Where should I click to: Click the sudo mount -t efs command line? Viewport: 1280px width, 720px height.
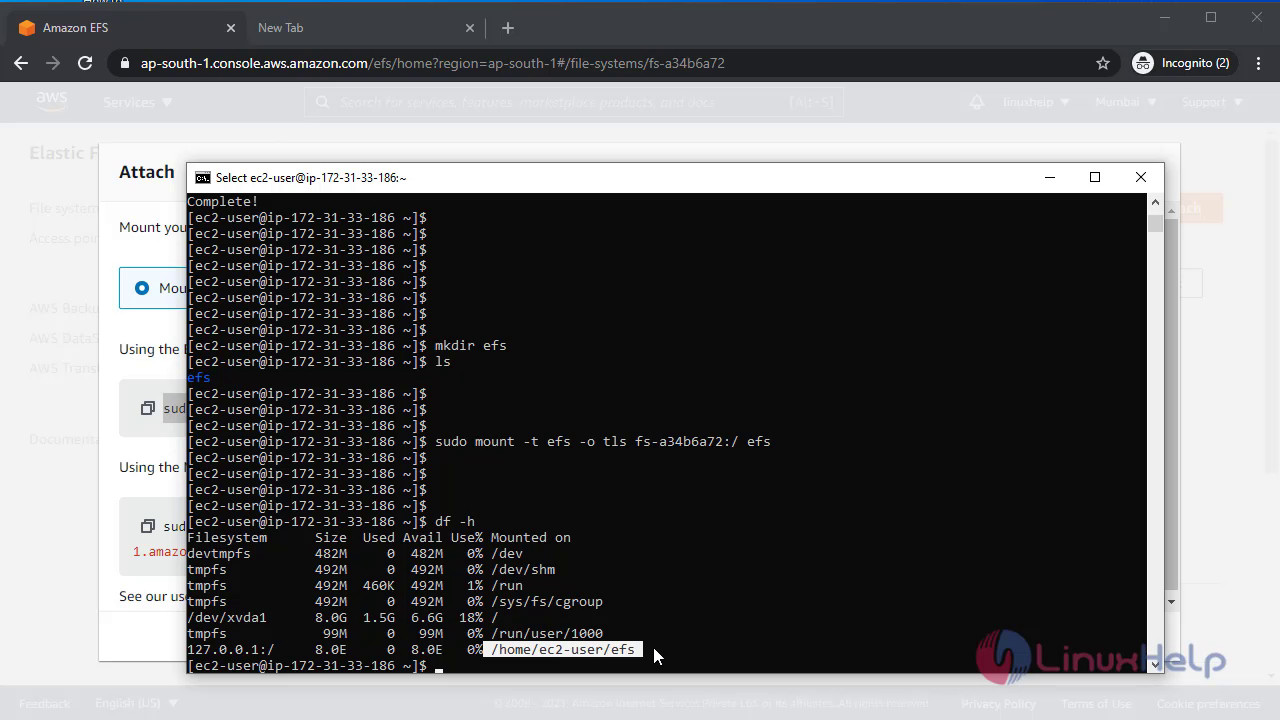(x=603, y=441)
